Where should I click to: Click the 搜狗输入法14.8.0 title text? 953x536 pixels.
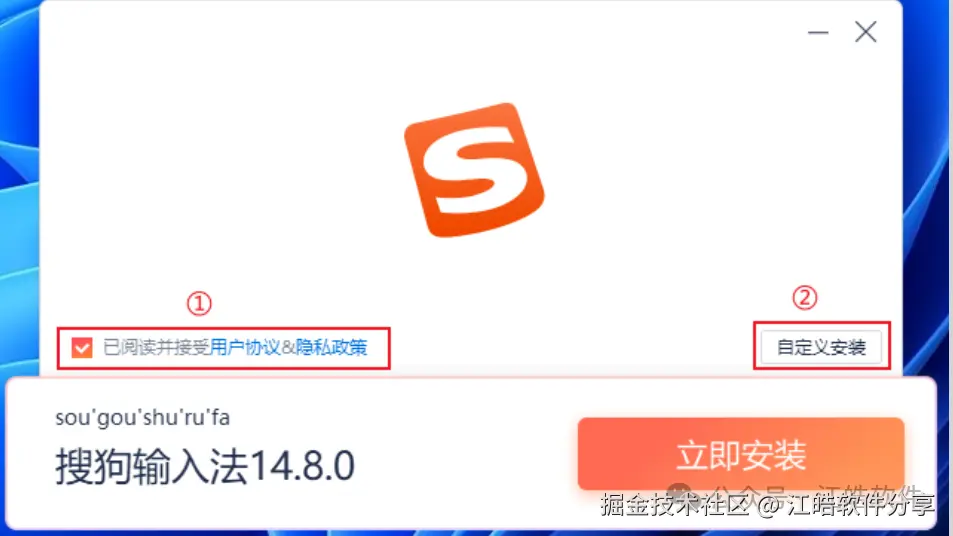click(205, 466)
